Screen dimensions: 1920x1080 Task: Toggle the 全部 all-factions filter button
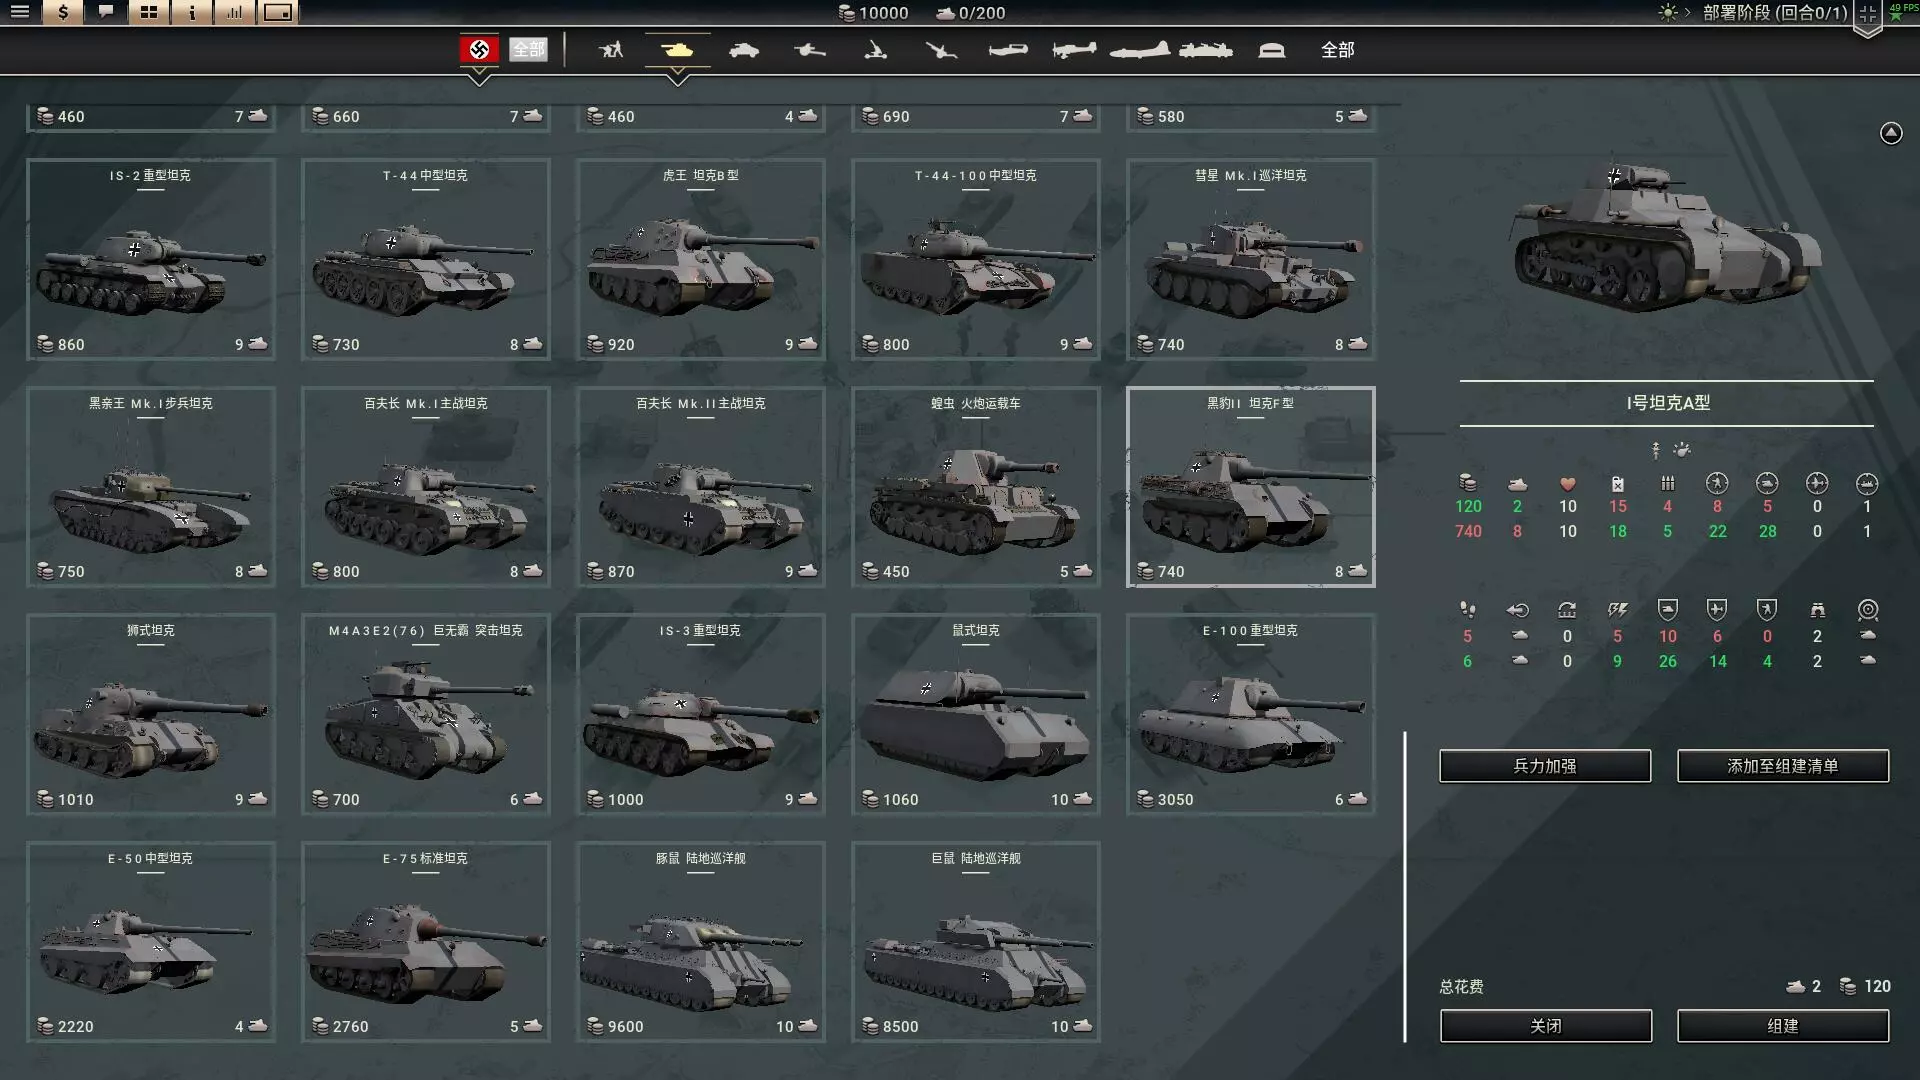528,49
